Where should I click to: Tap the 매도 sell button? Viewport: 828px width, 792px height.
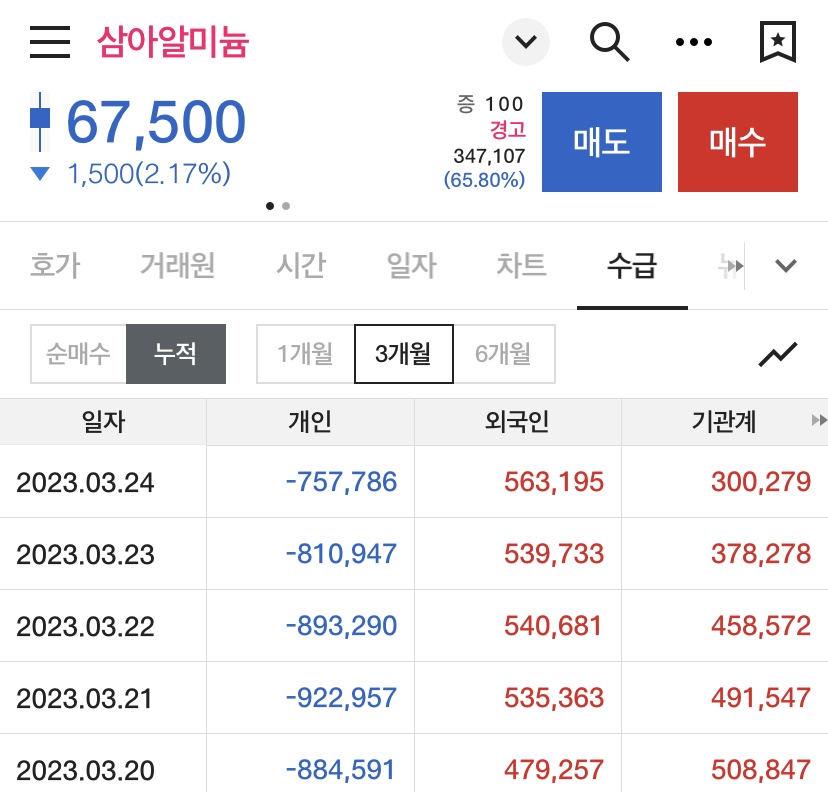(x=601, y=142)
